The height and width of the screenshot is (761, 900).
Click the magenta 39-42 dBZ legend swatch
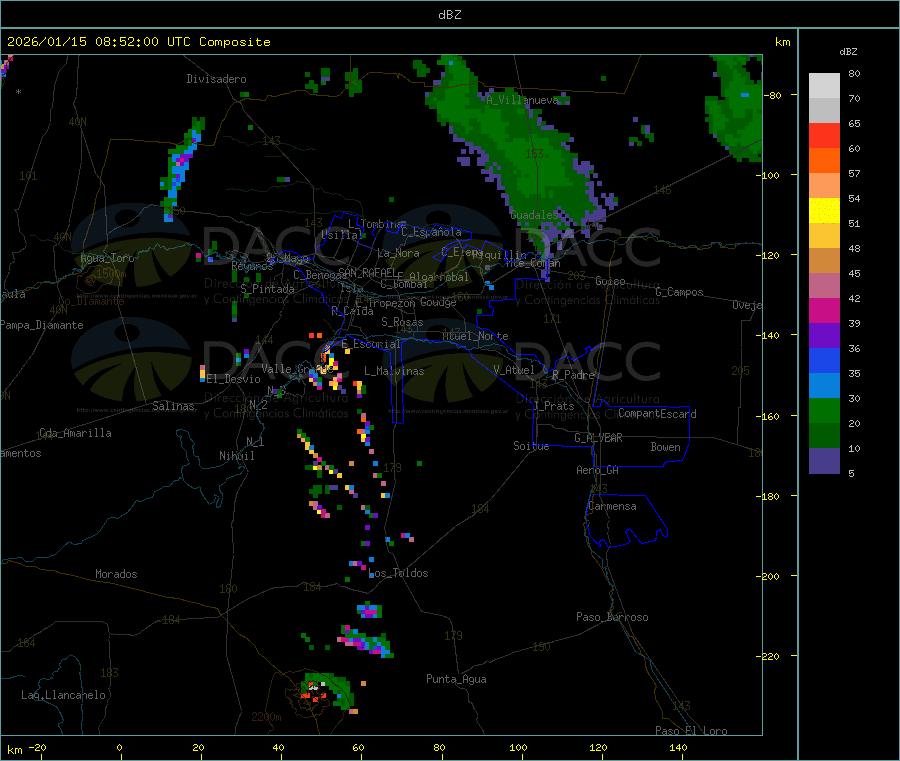(x=824, y=310)
